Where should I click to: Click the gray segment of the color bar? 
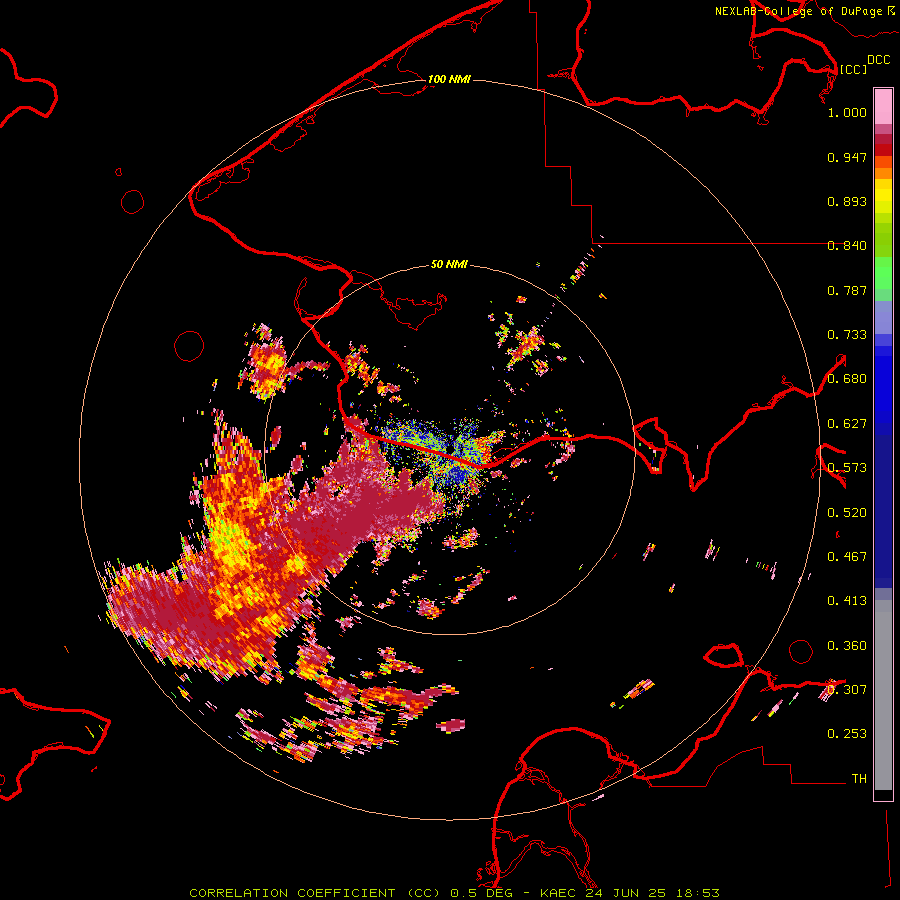(883, 695)
